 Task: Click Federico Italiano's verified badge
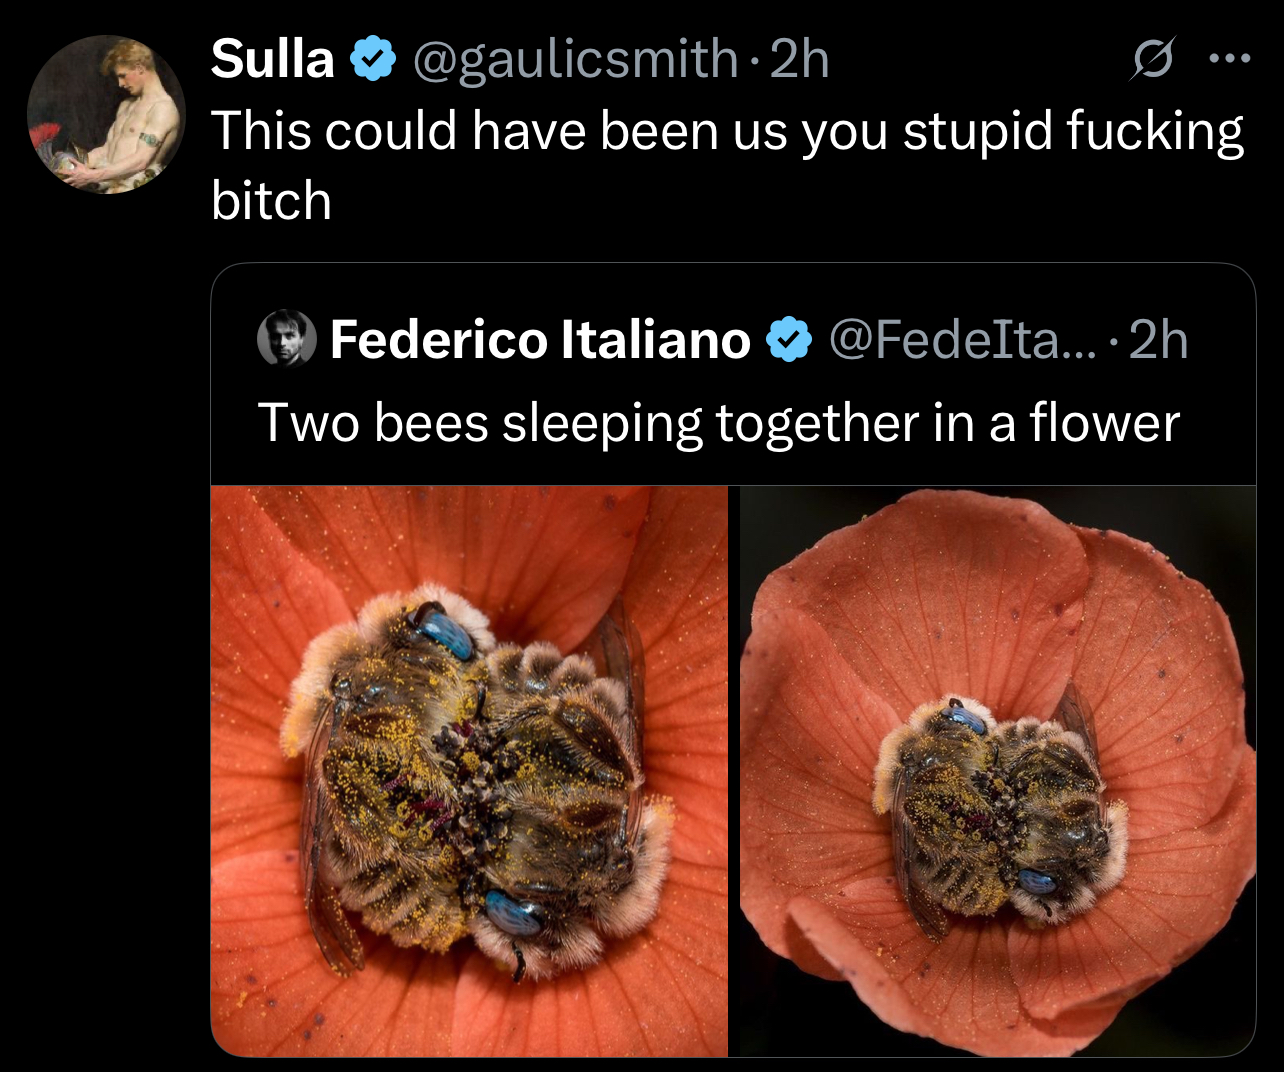tap(789, 340)
